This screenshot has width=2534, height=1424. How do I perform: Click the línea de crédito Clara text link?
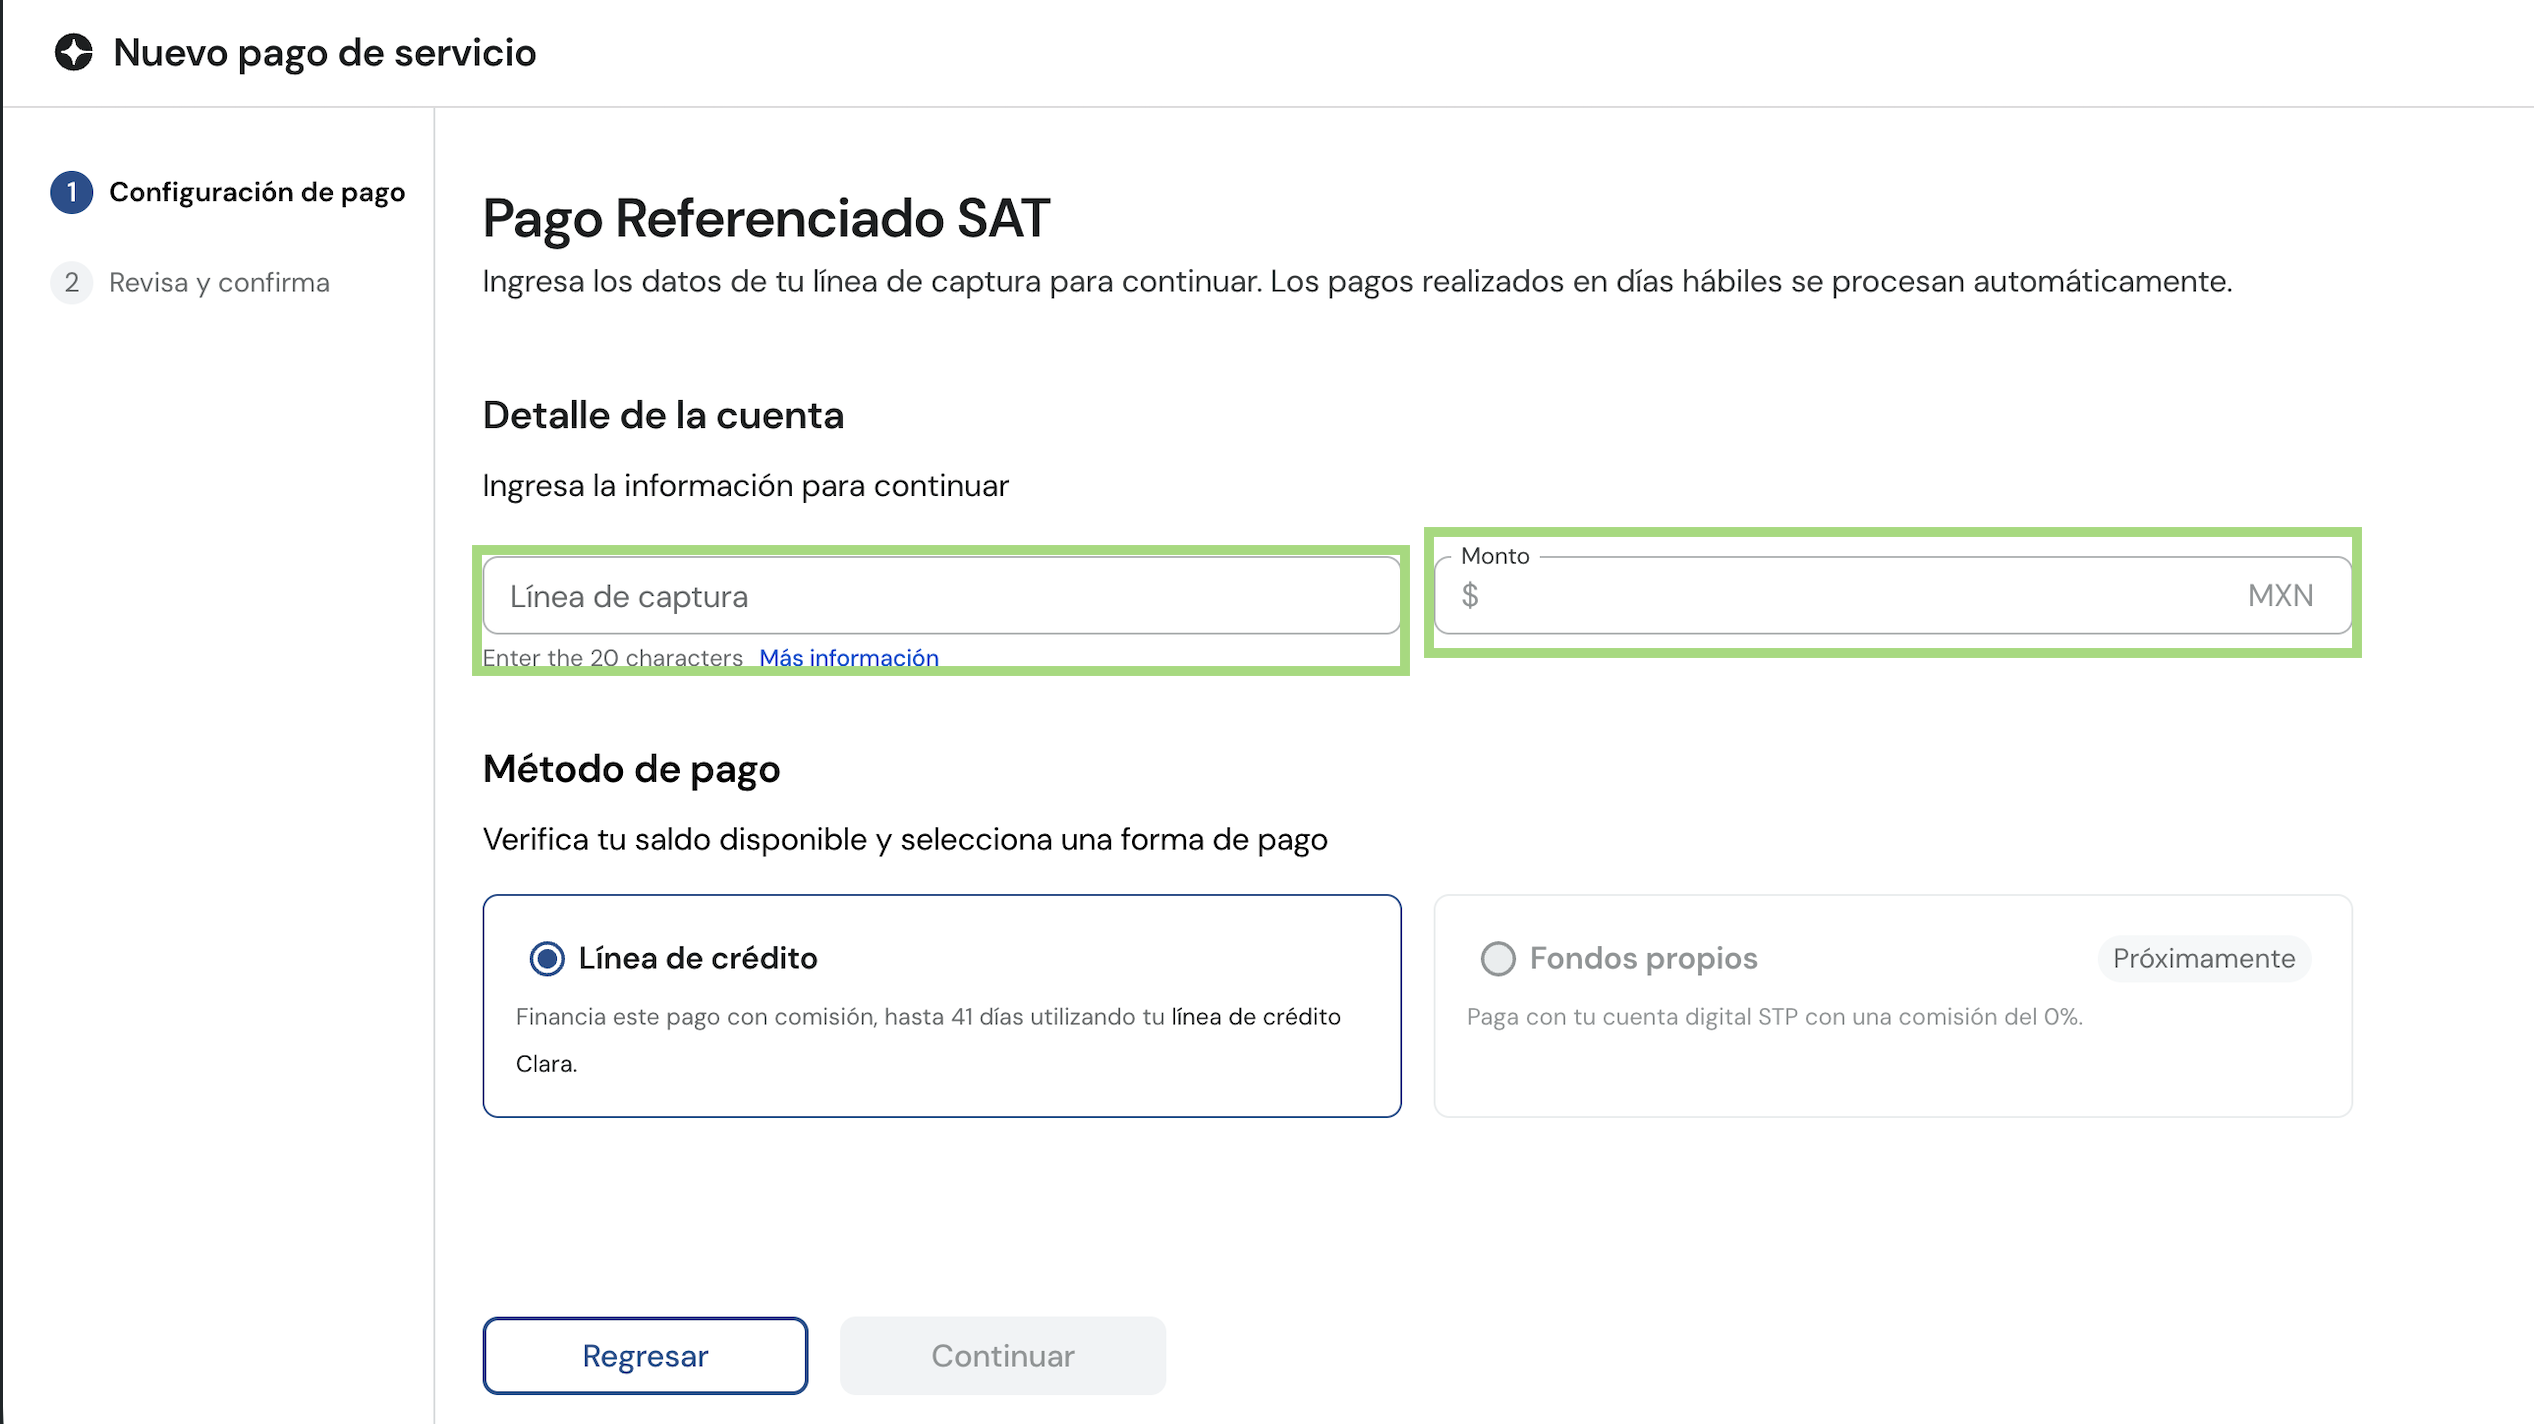tap(929, 1040)
